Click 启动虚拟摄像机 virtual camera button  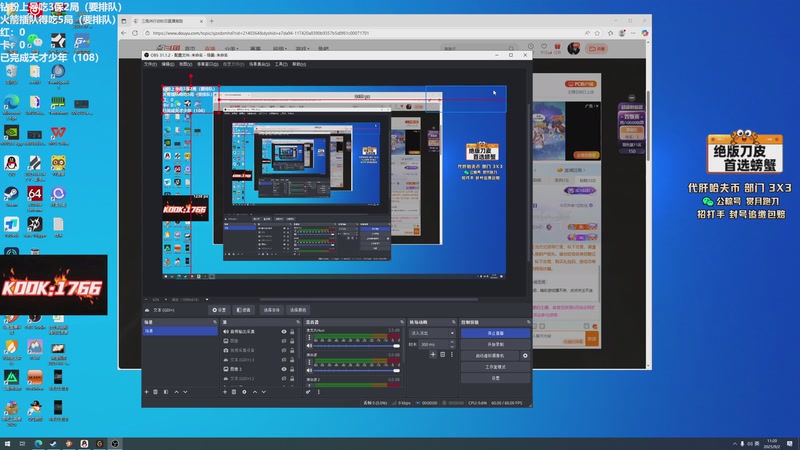coord(490,356)
